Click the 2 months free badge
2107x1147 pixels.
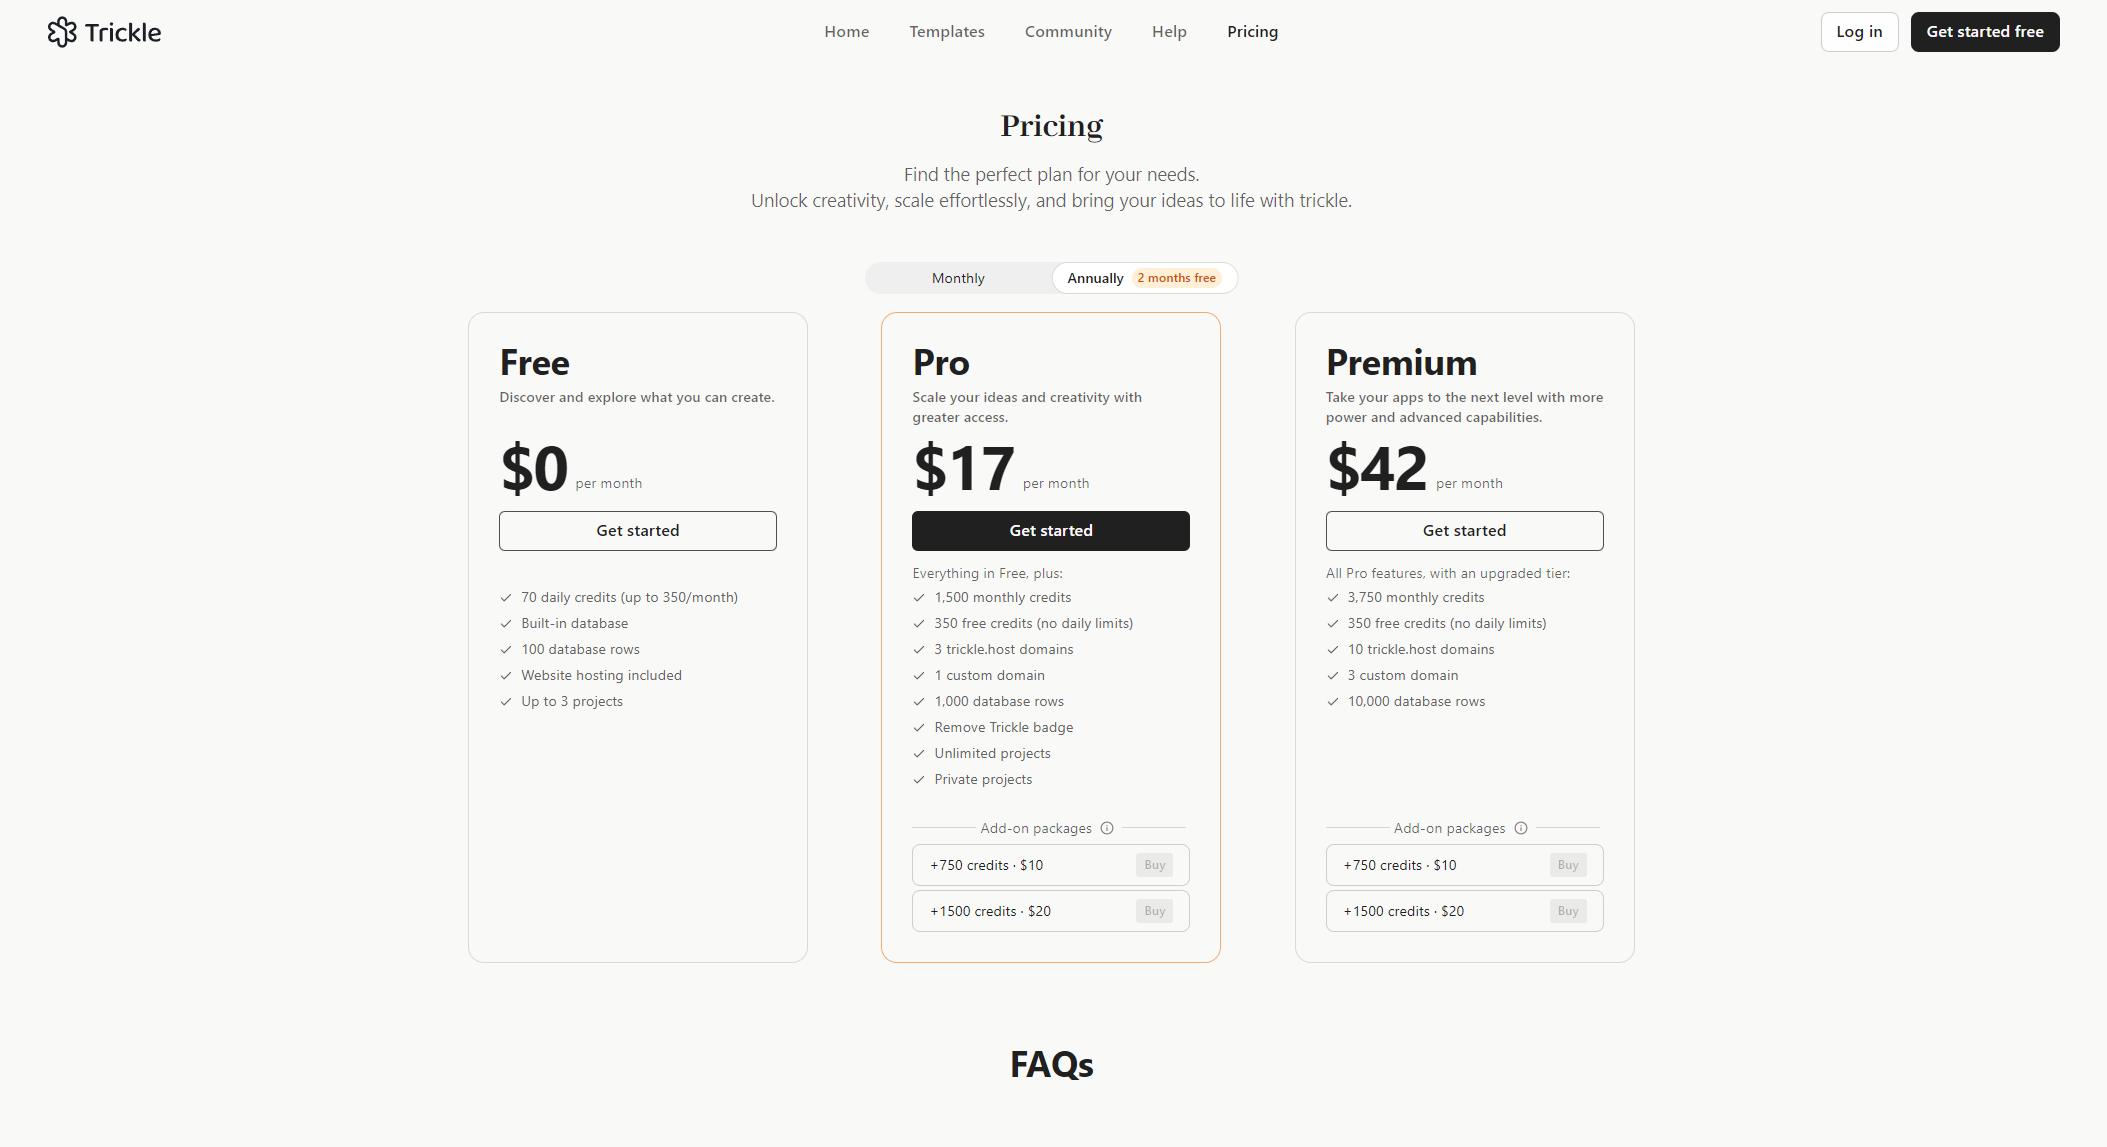click(1176, 278)
